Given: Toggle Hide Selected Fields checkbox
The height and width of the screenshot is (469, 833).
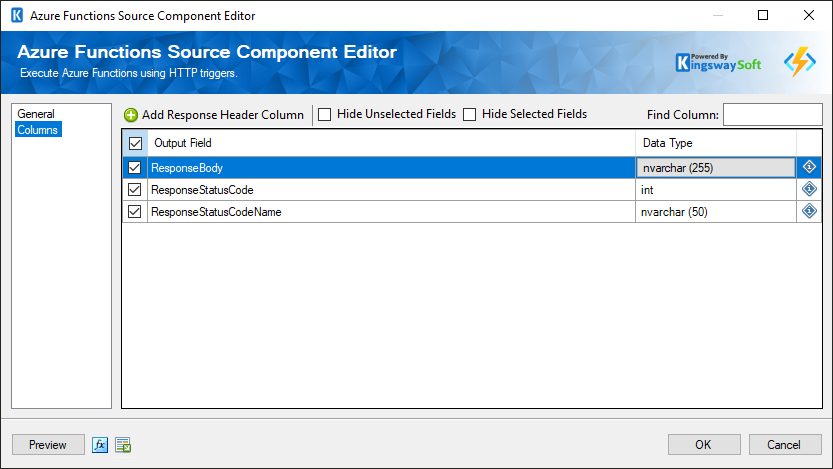Looking at the screenshot, I should [470, 114].
